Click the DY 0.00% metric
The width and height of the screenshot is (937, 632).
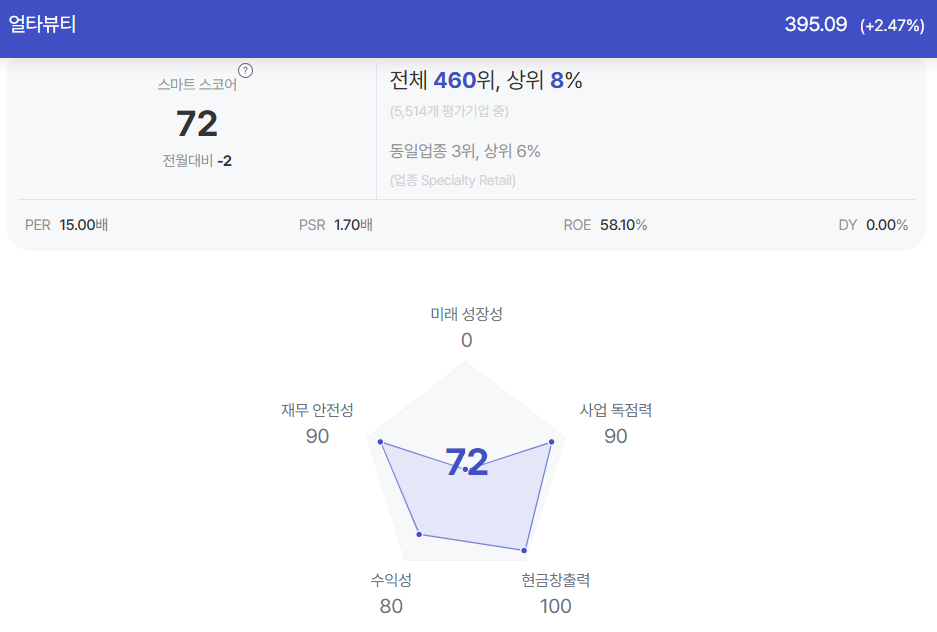873,225
